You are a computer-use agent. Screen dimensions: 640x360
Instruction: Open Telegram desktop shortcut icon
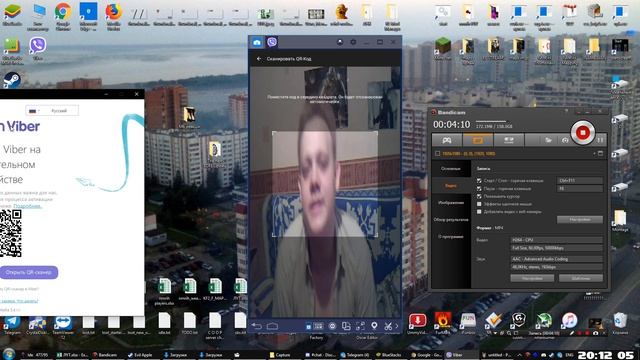pos(12,324)
